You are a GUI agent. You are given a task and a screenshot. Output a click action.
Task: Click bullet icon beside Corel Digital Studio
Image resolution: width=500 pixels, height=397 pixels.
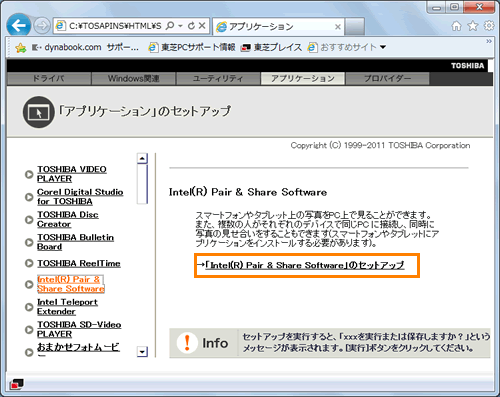[29, 197]
